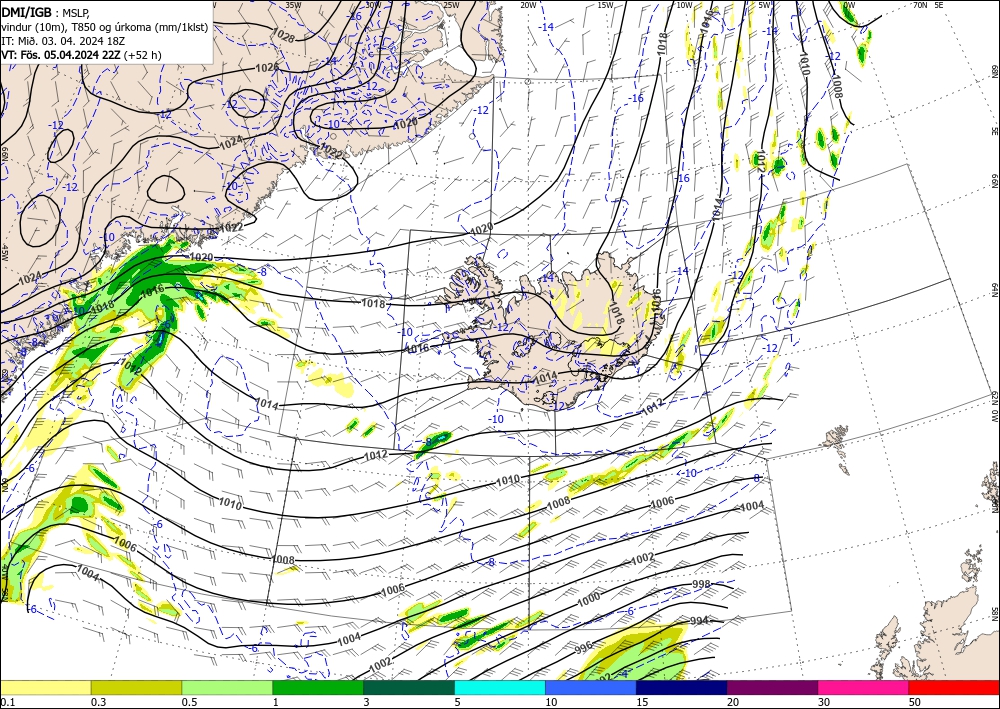Click the legend value '50'
Viewport: 1000px width, 709px height.
point(915,702)
